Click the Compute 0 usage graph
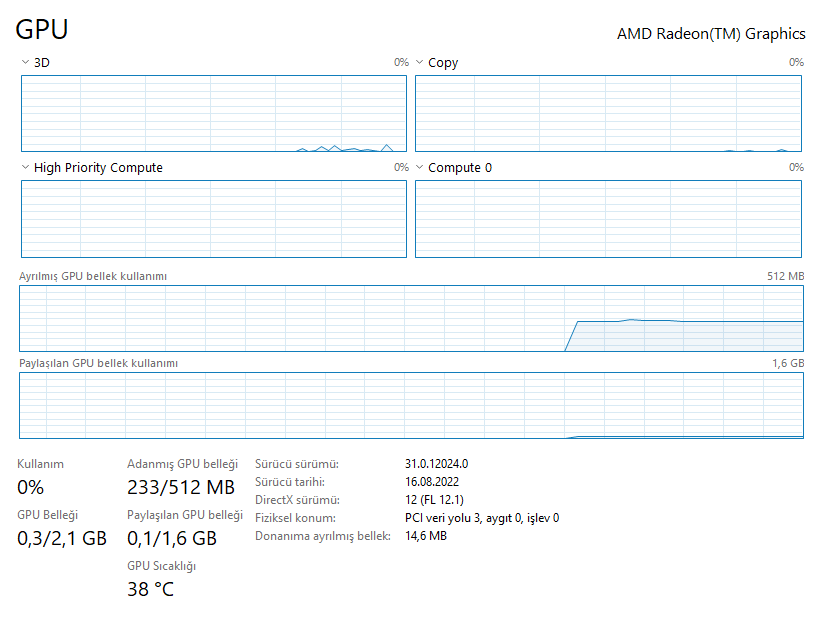 click(608, 219)
